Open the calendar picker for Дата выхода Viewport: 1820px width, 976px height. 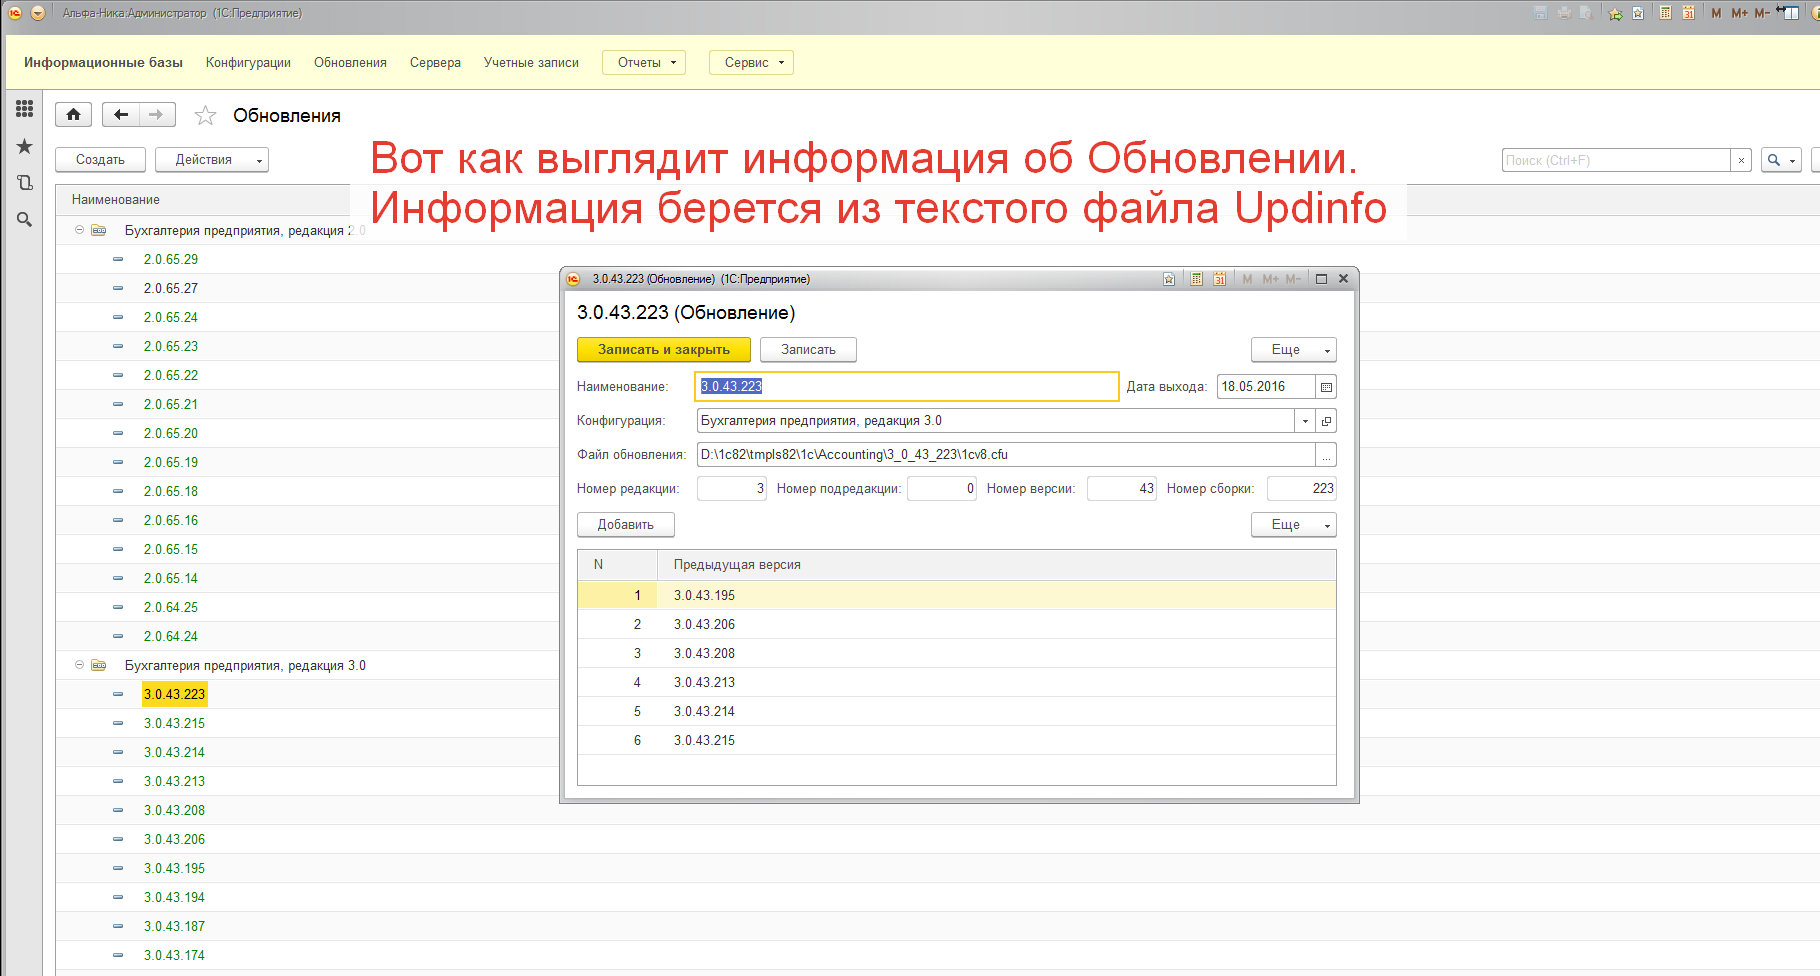[1326, 387]
